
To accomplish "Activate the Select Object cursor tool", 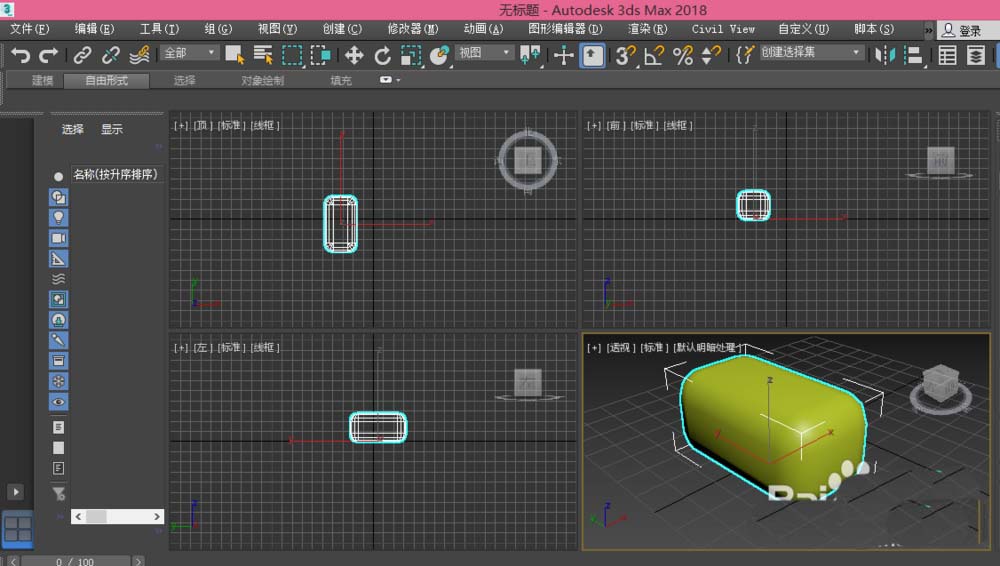I will point(235,56).
